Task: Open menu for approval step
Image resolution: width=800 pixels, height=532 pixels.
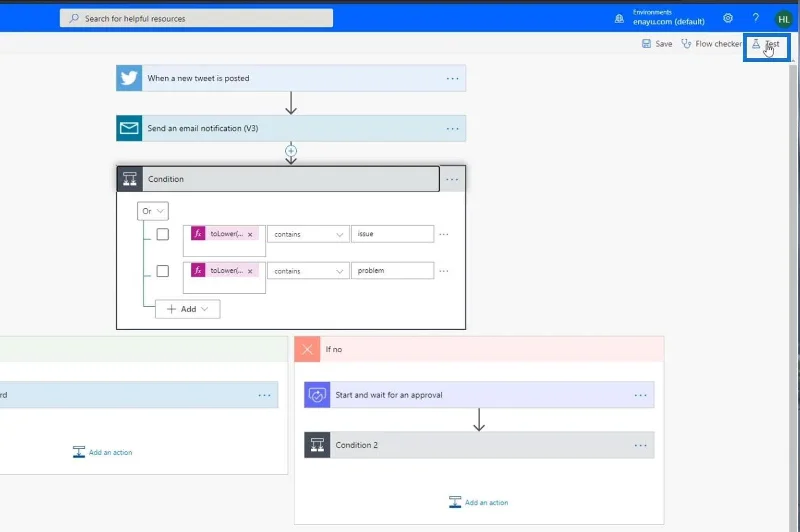Action: (x=641, y=395)
